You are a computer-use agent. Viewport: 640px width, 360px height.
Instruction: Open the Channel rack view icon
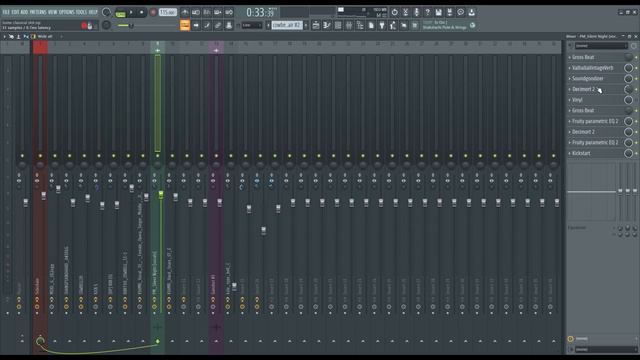(338, 26)
